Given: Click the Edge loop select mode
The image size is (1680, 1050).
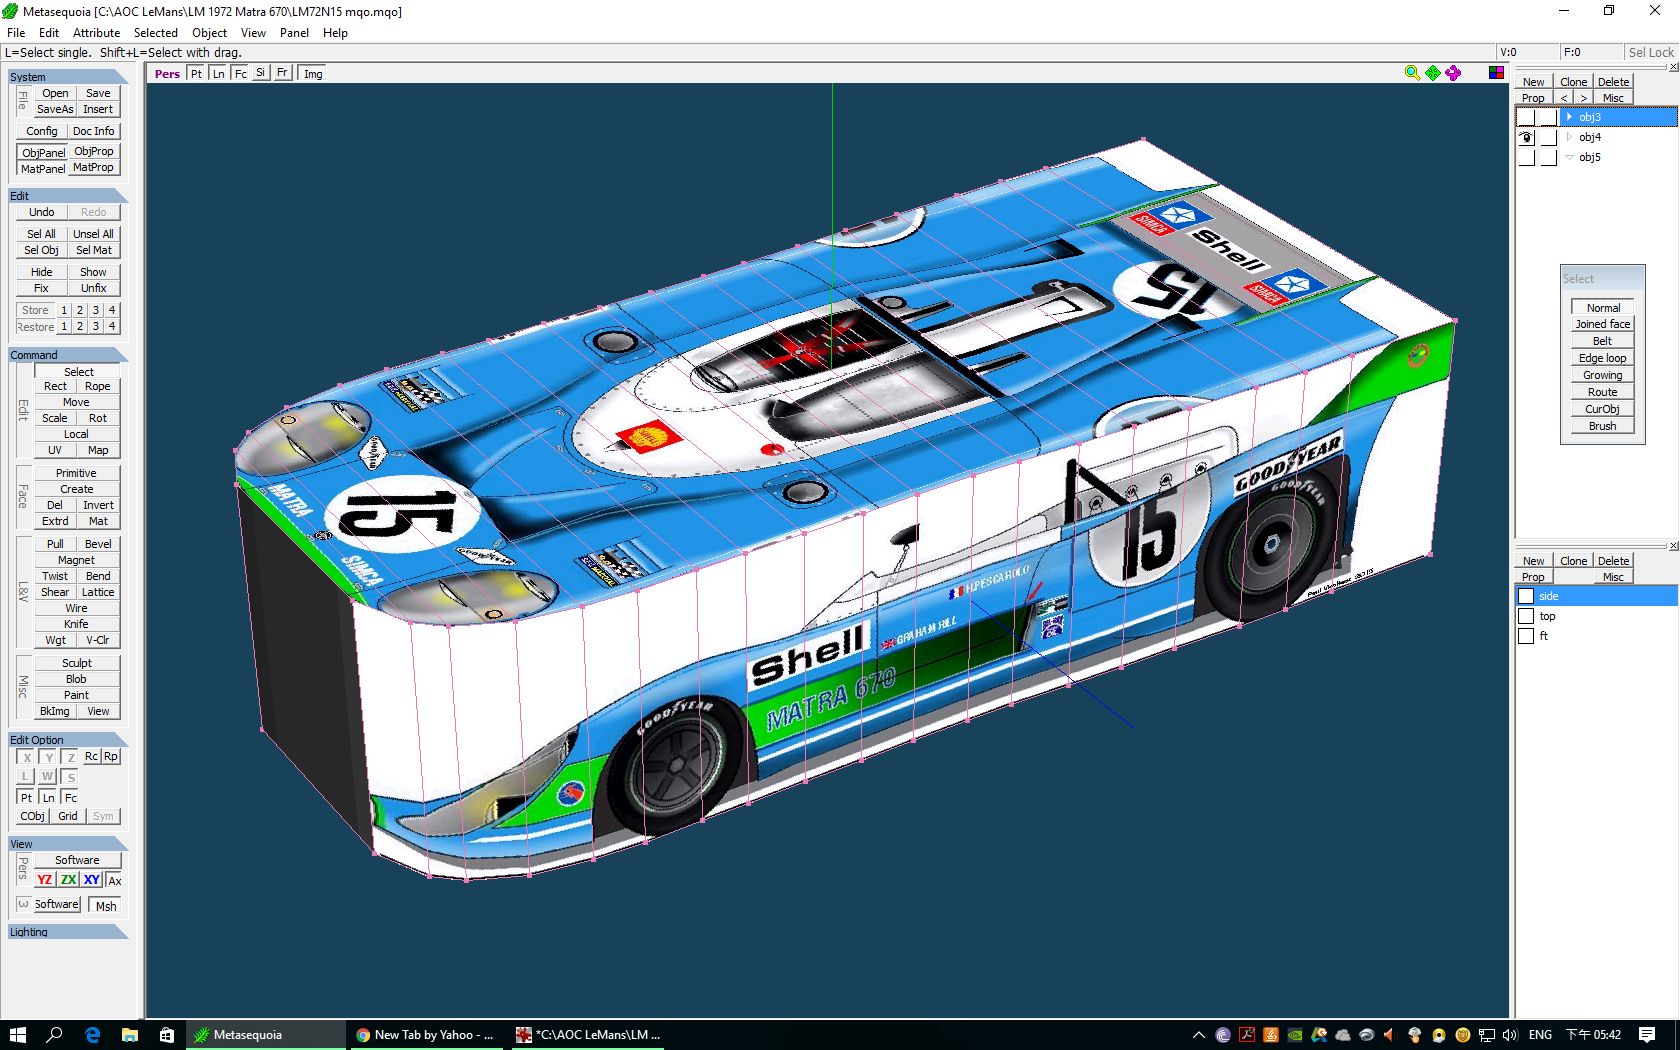Looking at the screenshot, I should [1602, 358].
